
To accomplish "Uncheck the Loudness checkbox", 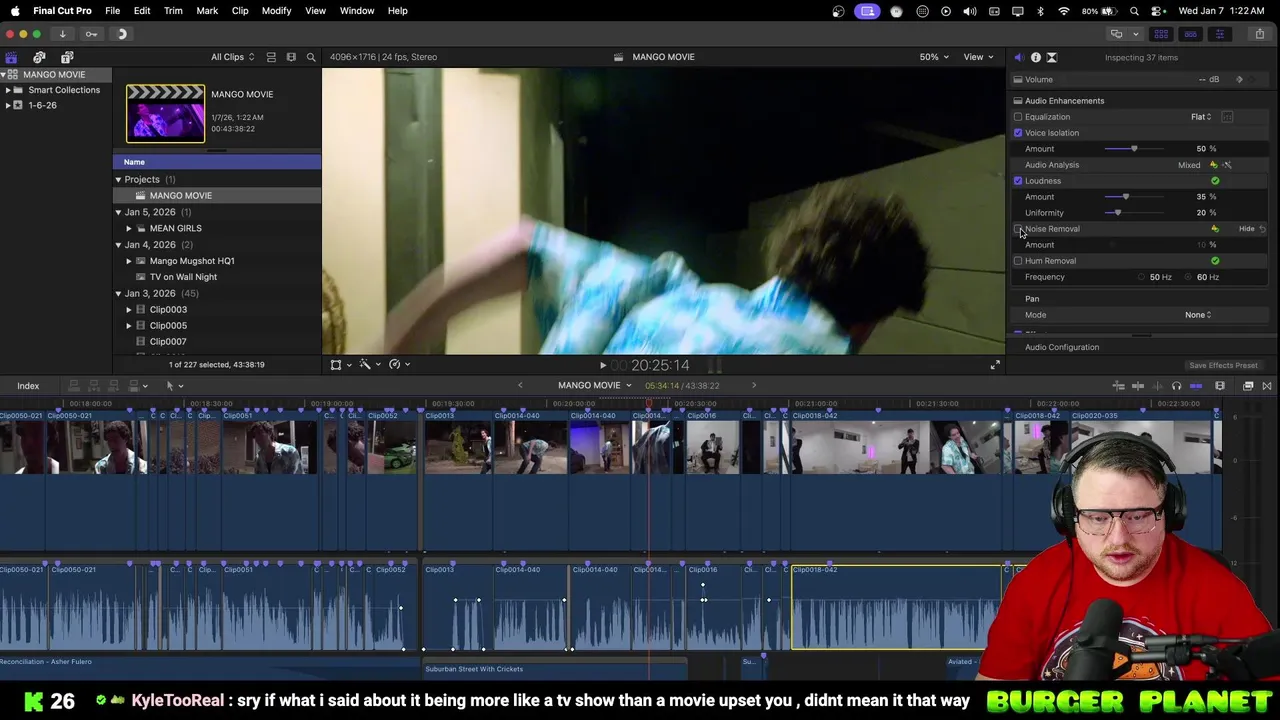I will pos(1018,181).
